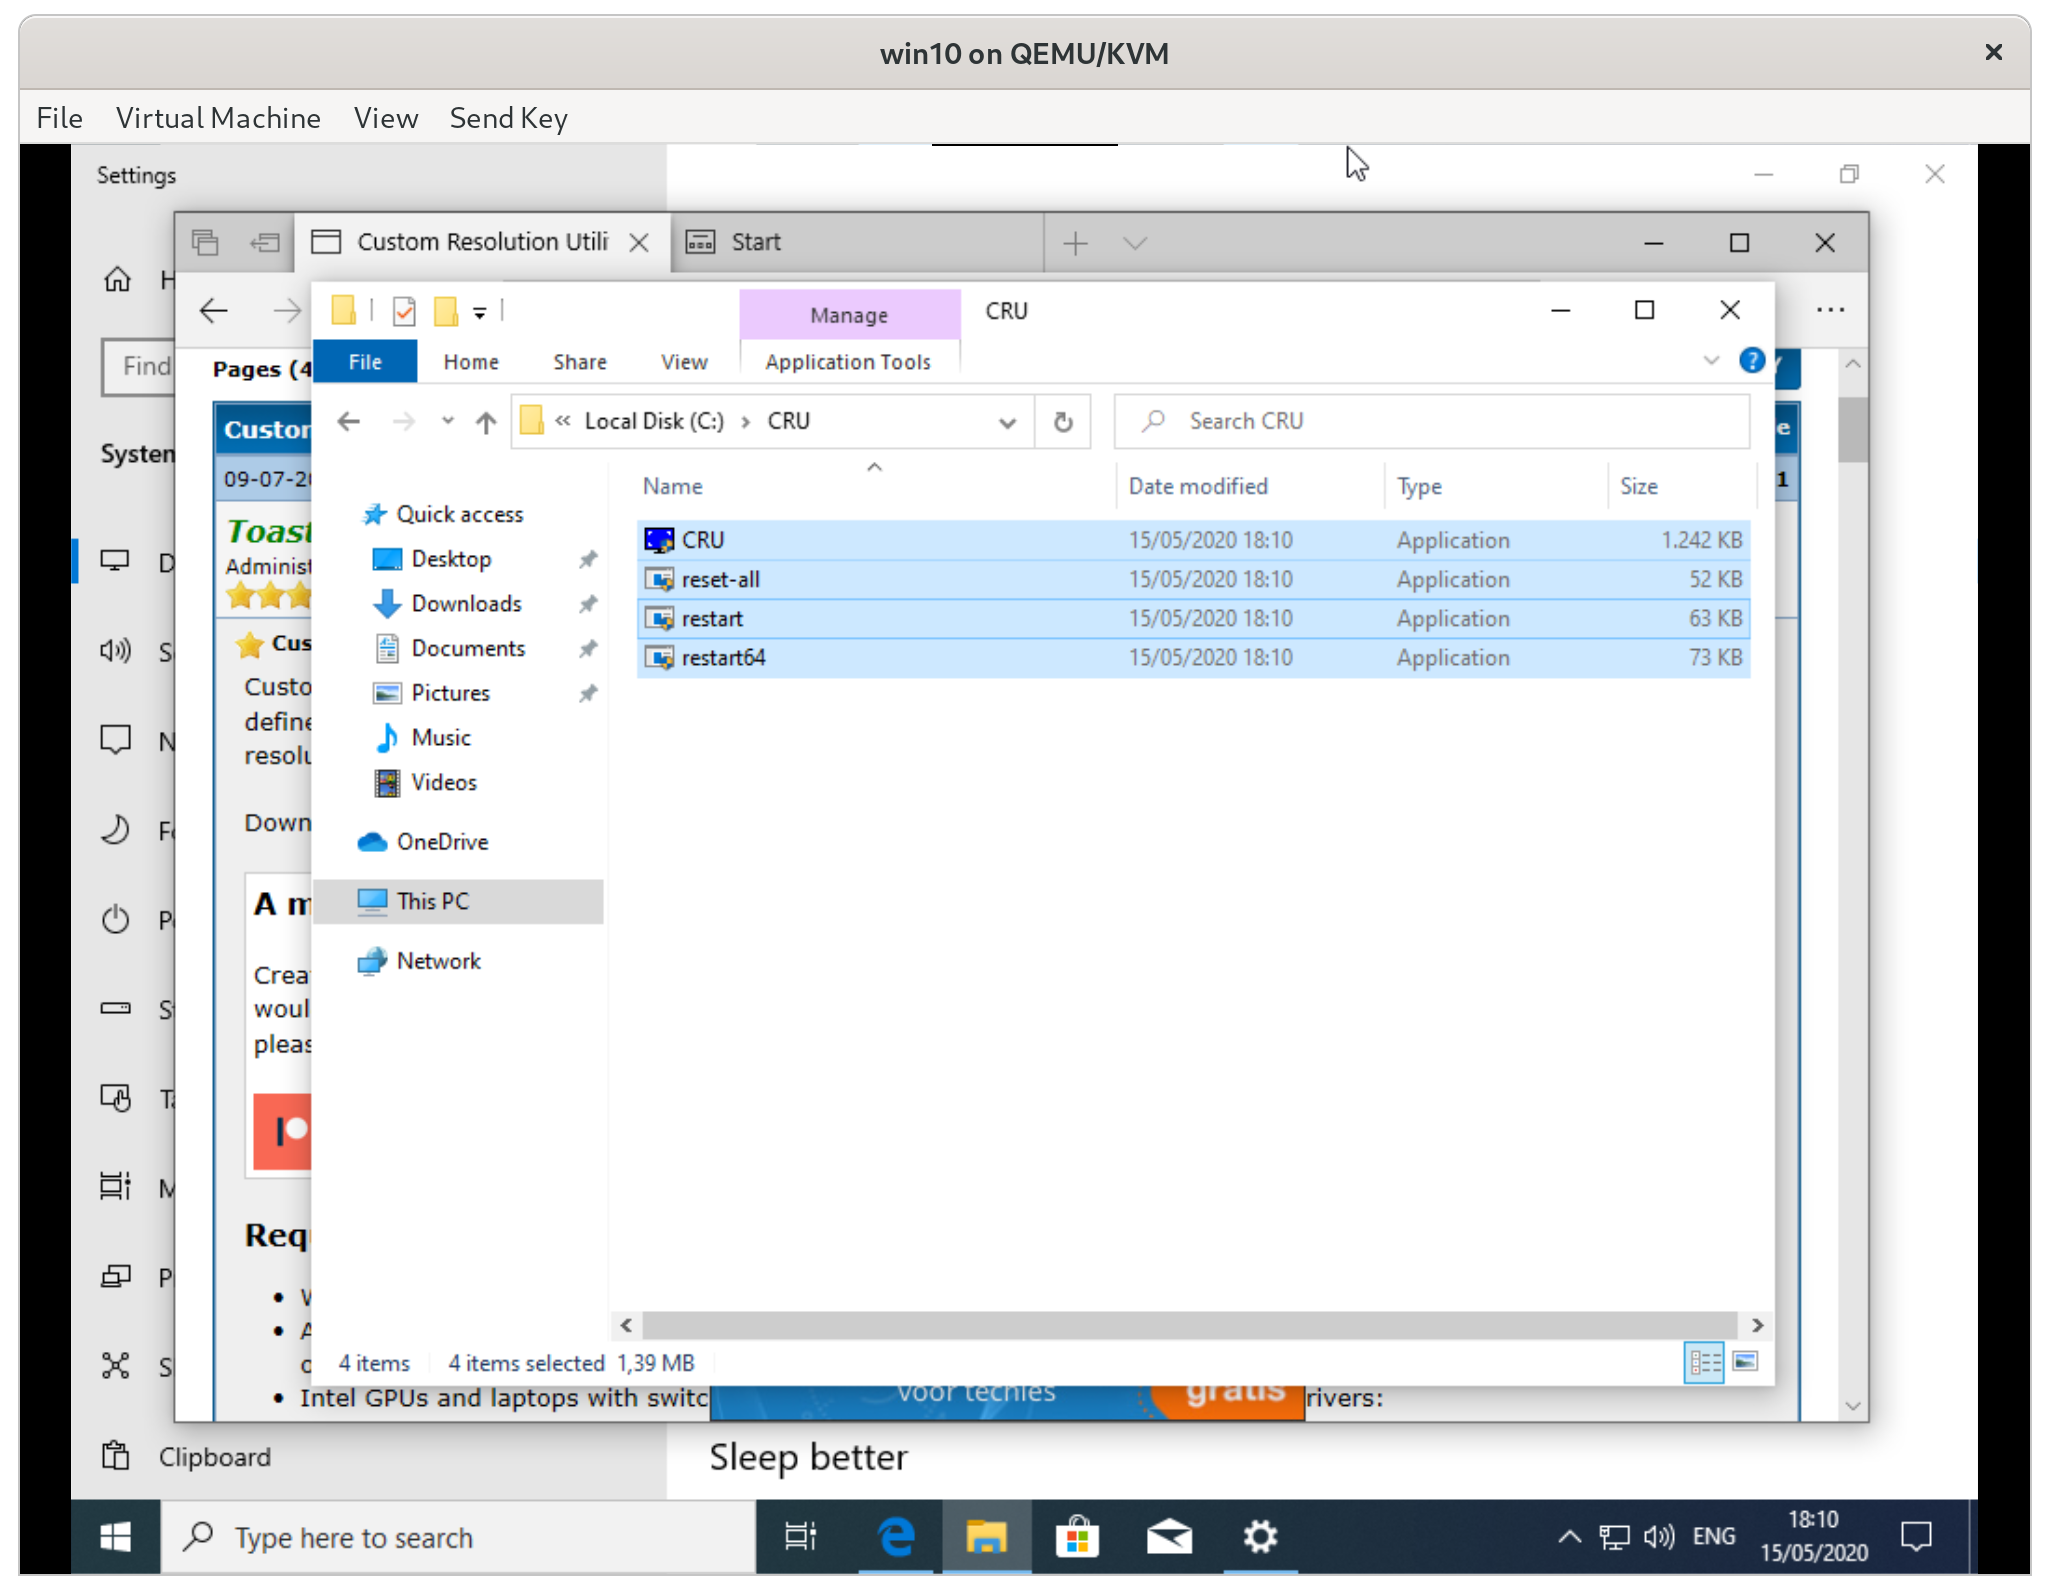2050x1594 pixels.
Task: Open the Virtual Machine menu
Action: (x=218, y=118)
